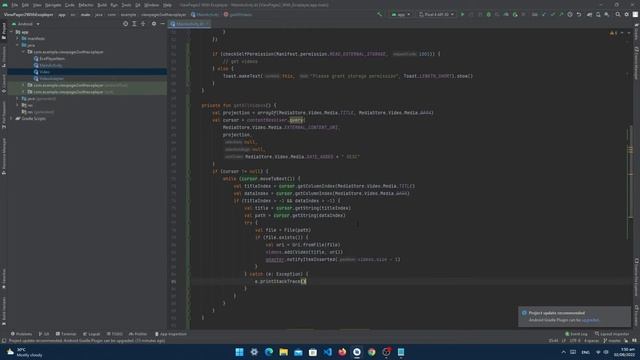This screenshot has width=640, height=360.
Task: Click the app breadcrumb in navigation bar
Action: point(62,15)
